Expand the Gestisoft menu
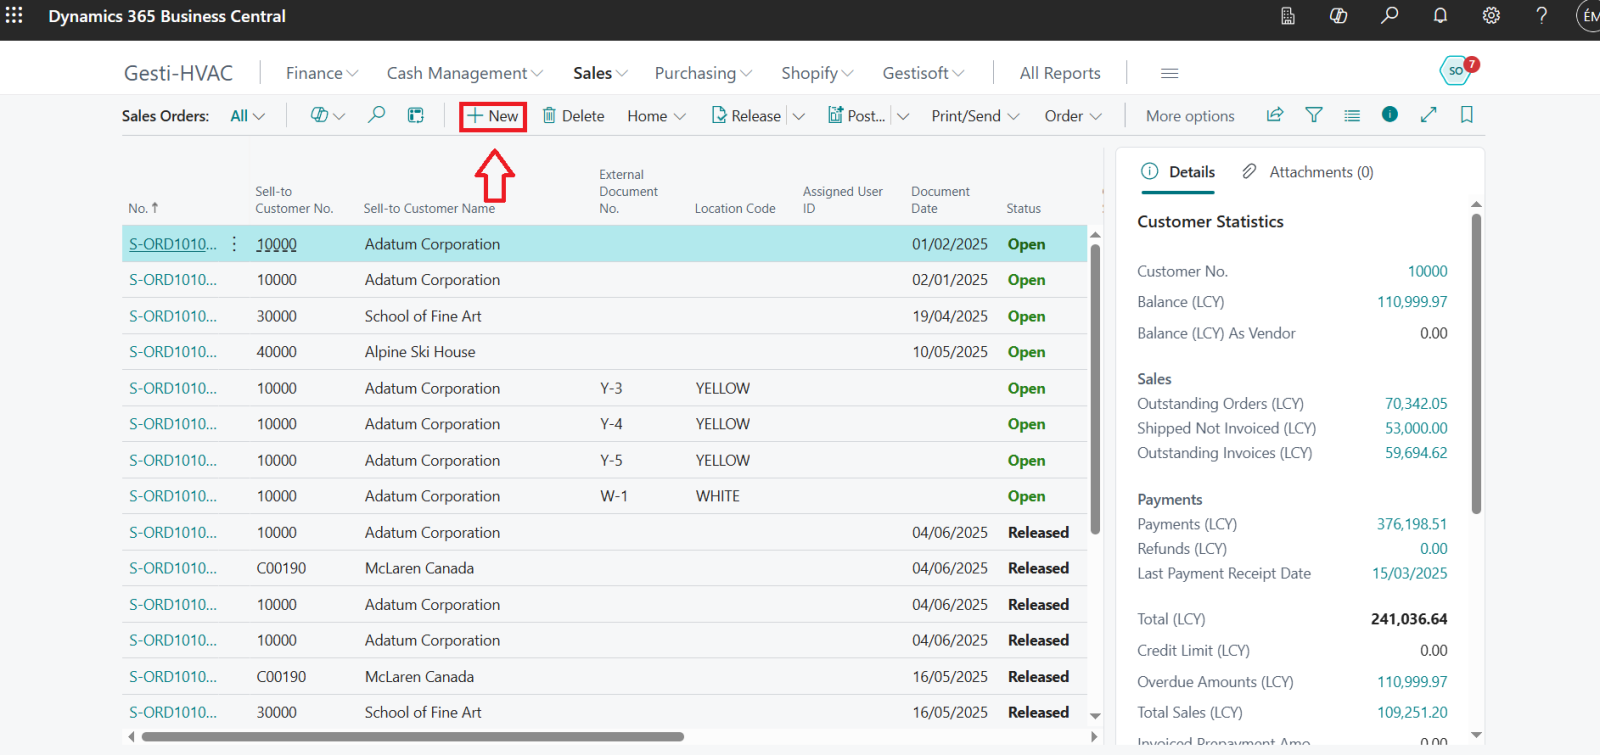 (923, 73)
